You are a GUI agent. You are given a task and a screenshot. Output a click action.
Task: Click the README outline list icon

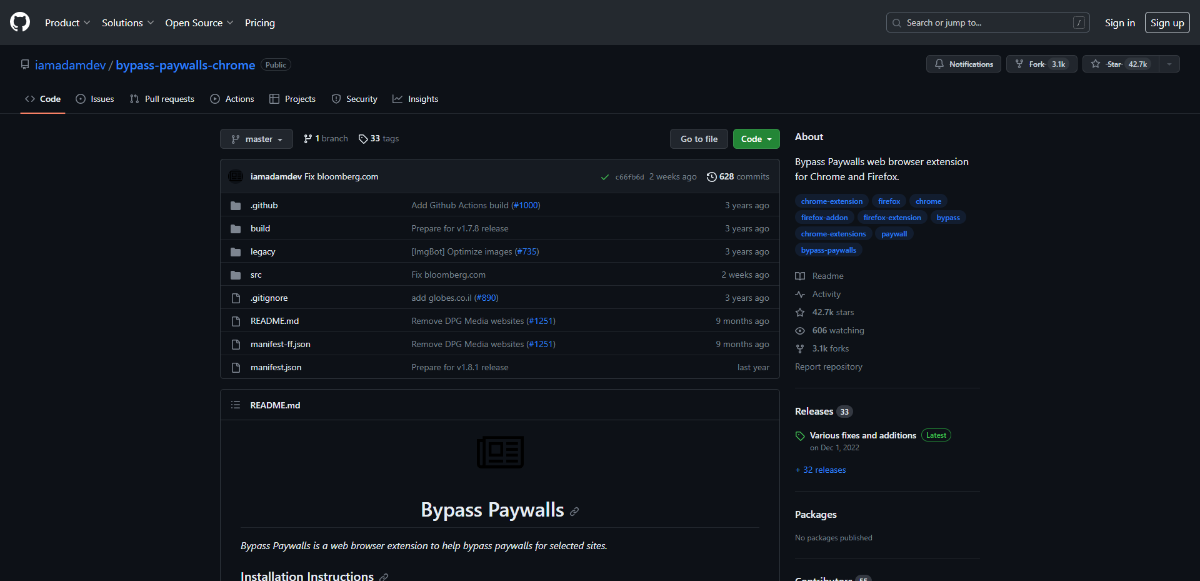click(x=236, y=405)
